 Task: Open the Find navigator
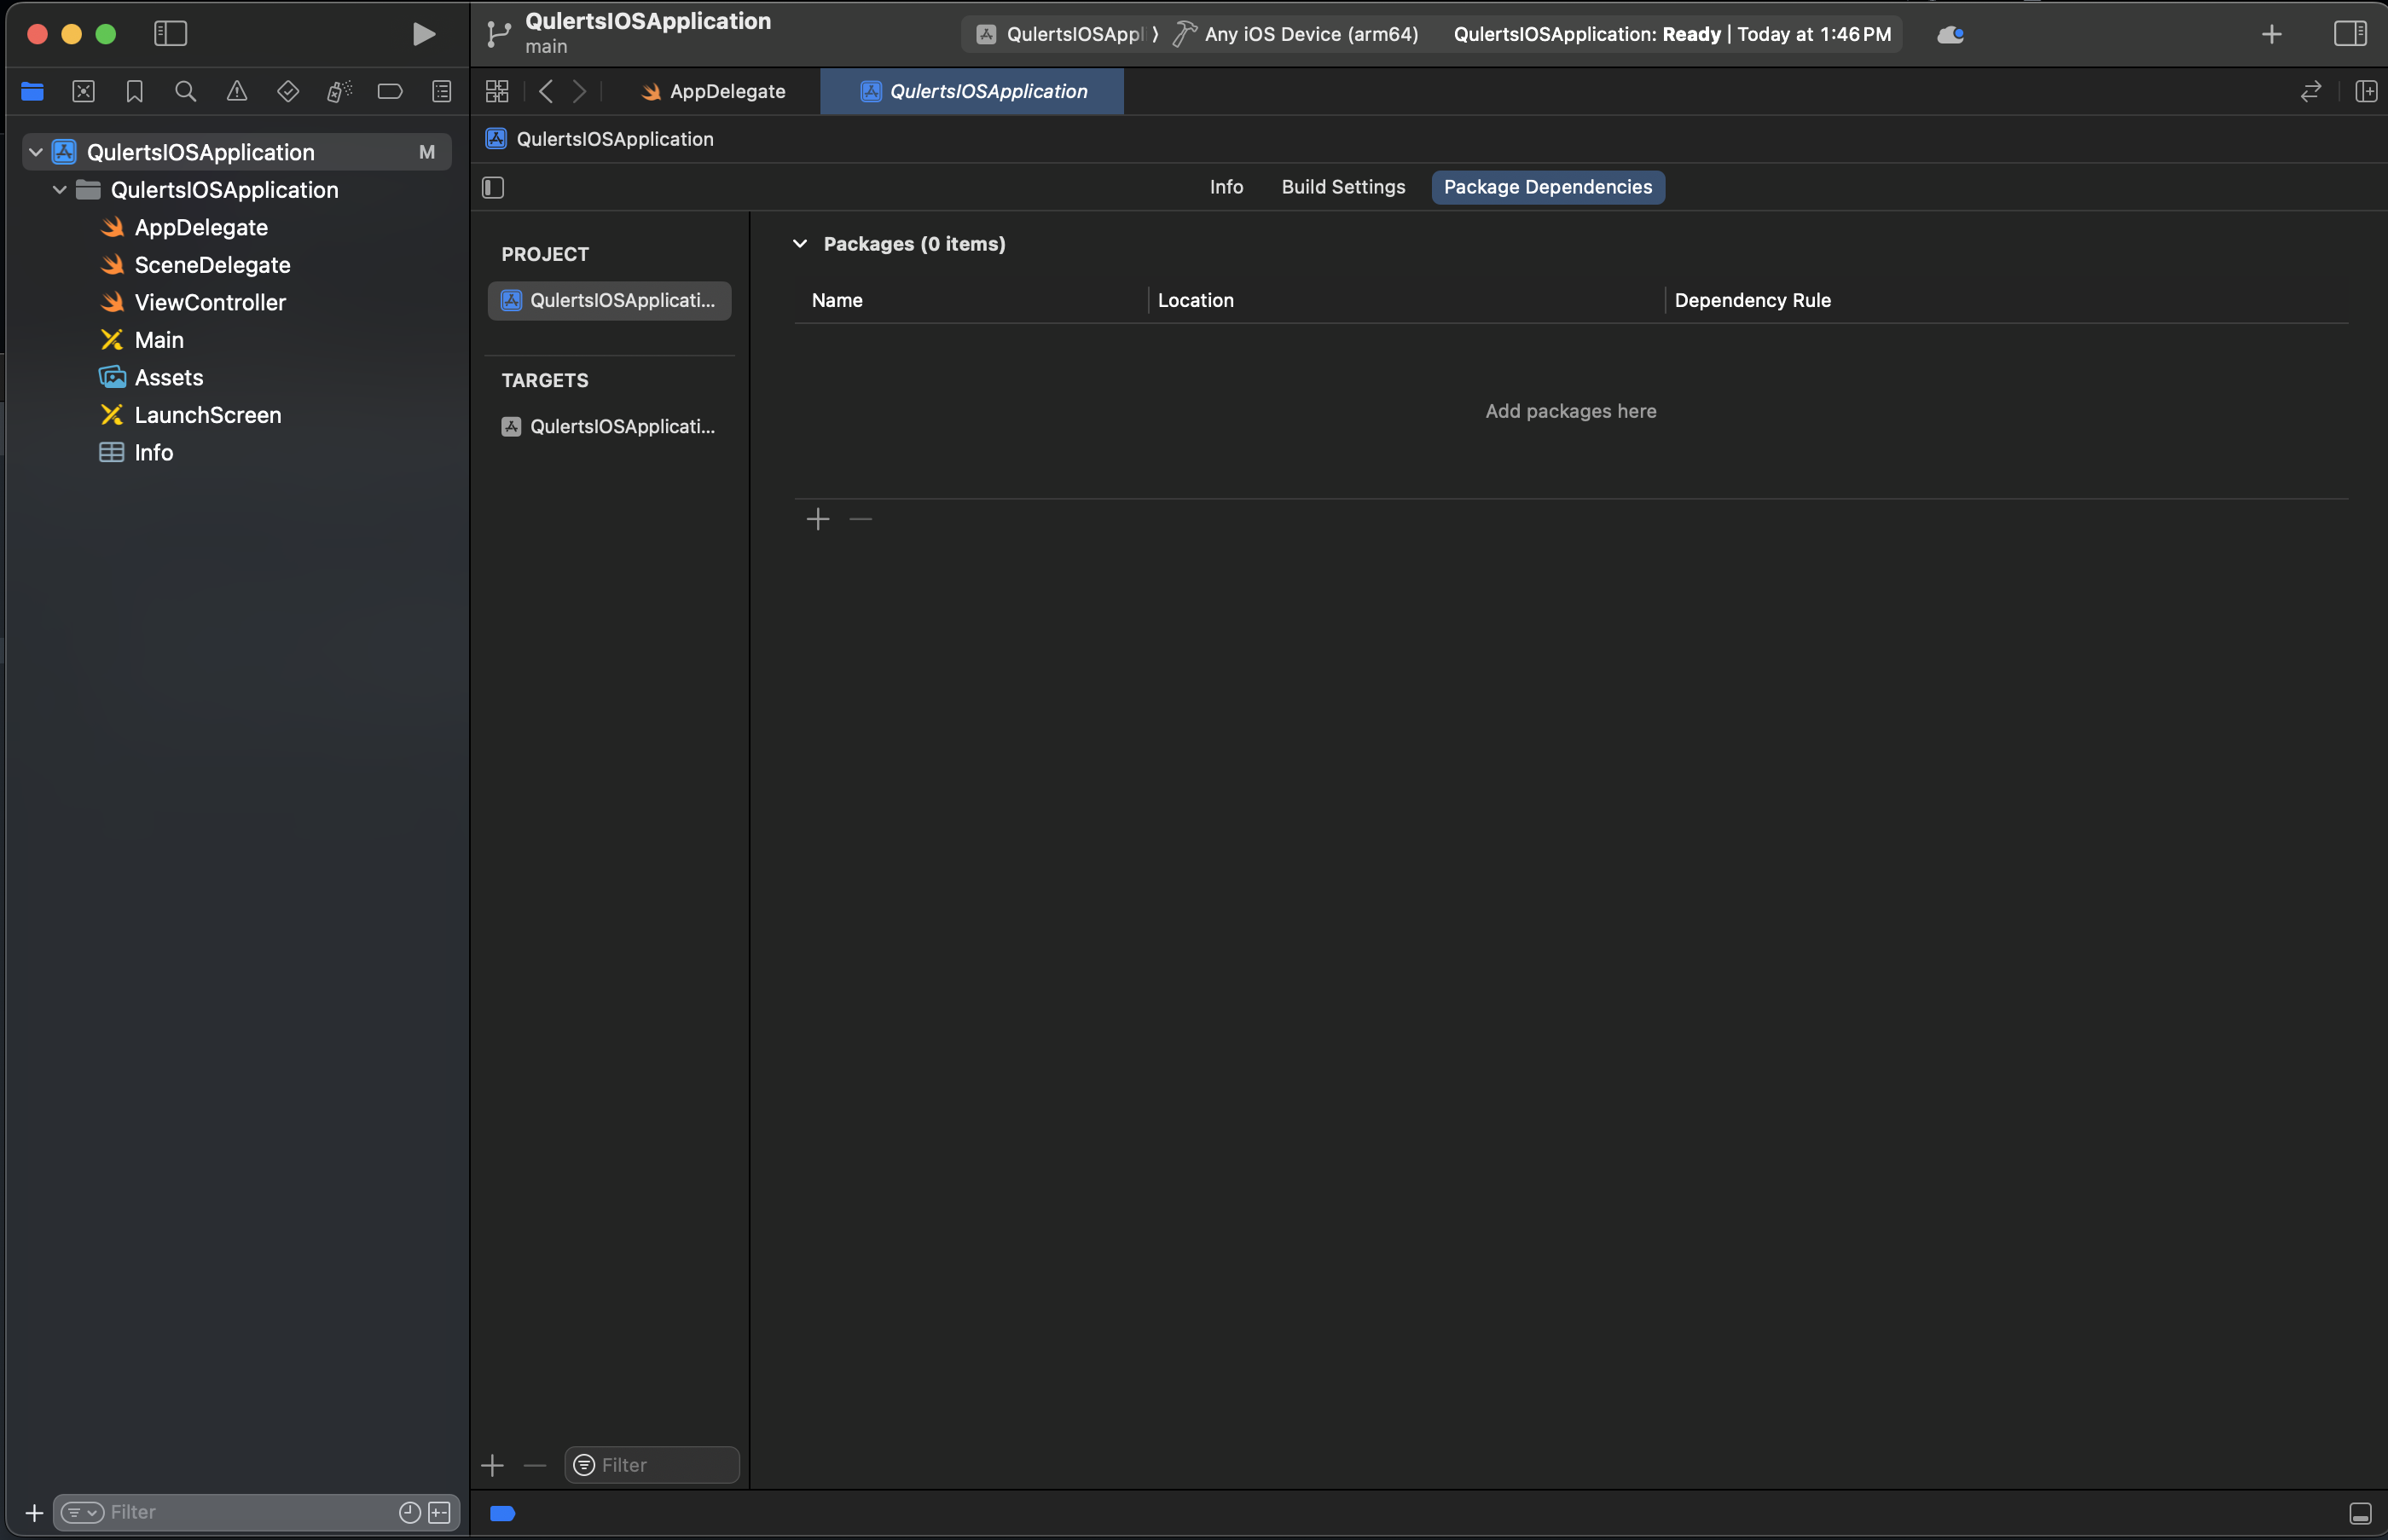[x=185, y=92]
